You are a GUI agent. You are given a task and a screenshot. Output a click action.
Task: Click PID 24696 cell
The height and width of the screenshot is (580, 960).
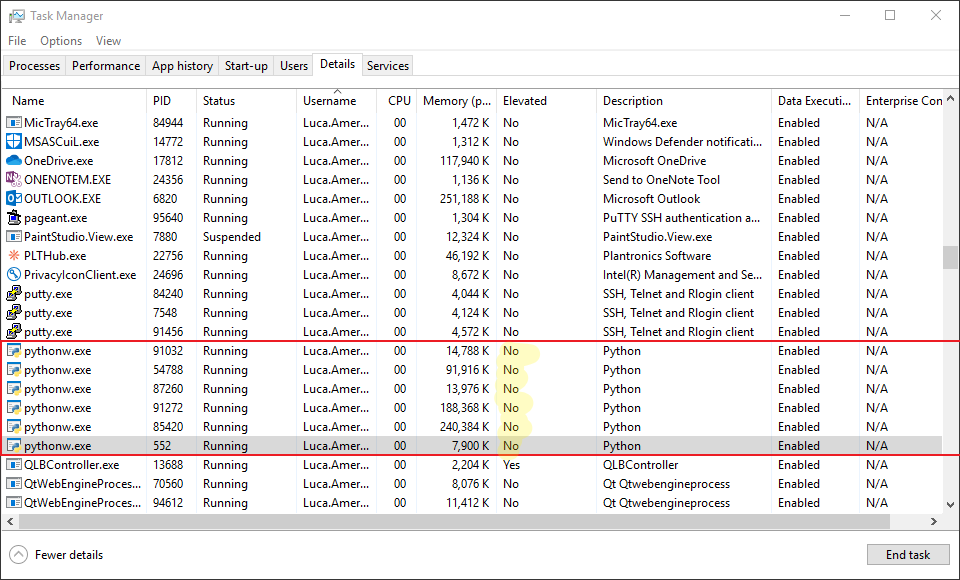168,274
